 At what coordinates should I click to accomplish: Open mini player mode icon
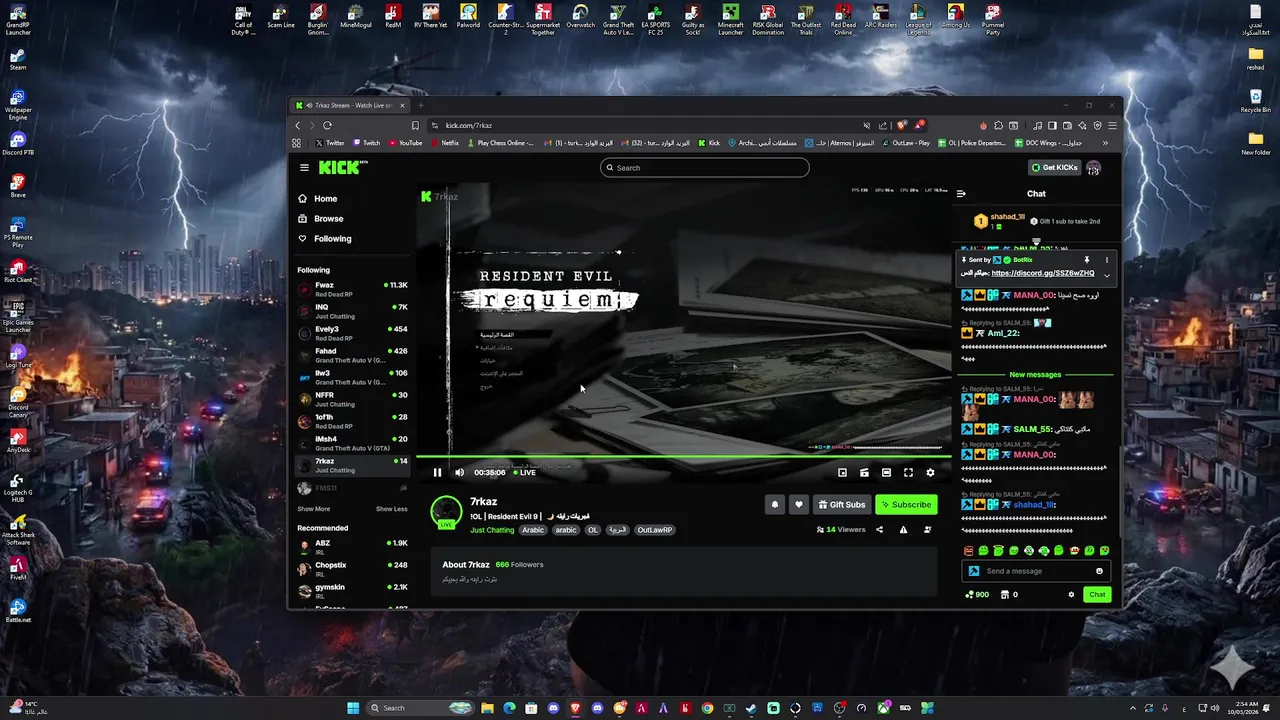pyautogui.click(x=842, y=472)
